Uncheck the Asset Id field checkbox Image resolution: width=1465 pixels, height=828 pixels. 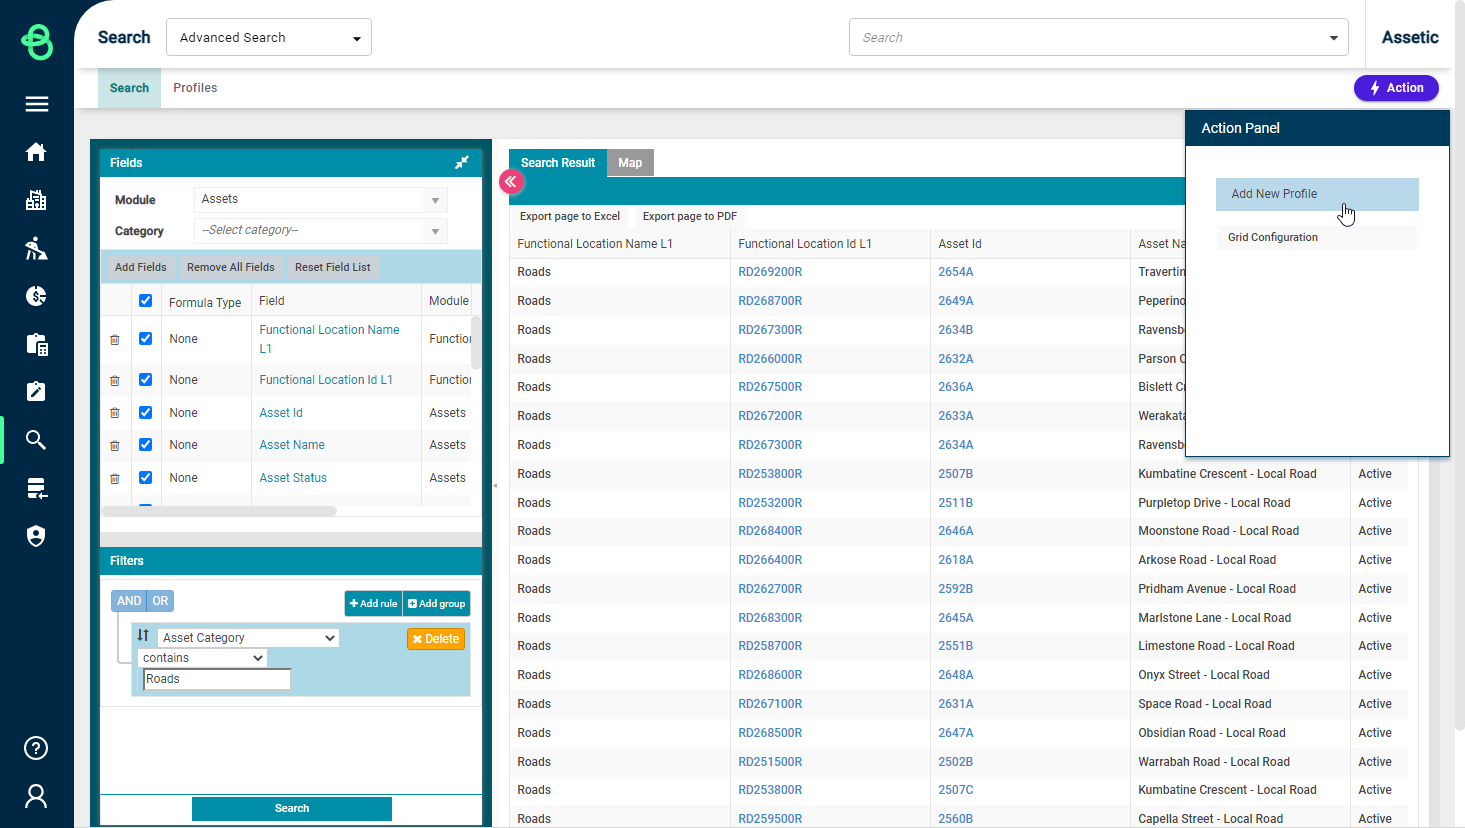pyautogui.click(x=146, y=412)
